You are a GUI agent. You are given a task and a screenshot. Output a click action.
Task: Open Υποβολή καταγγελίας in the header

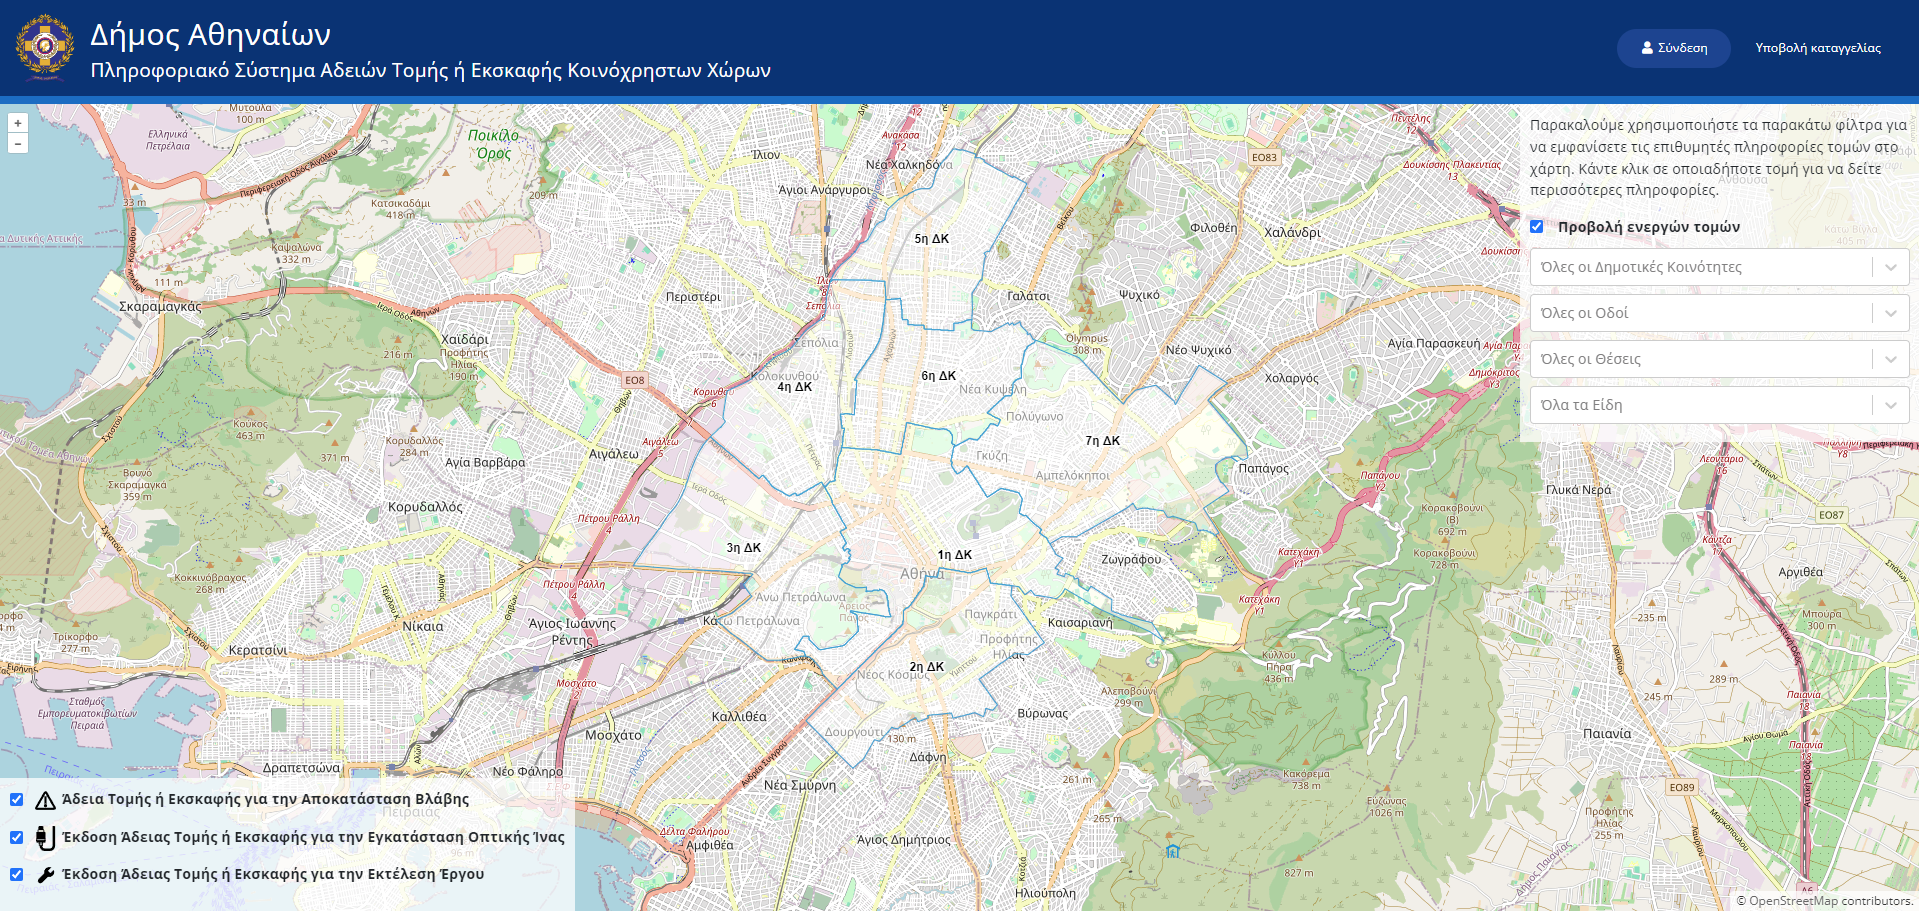tap(1817, 48)
